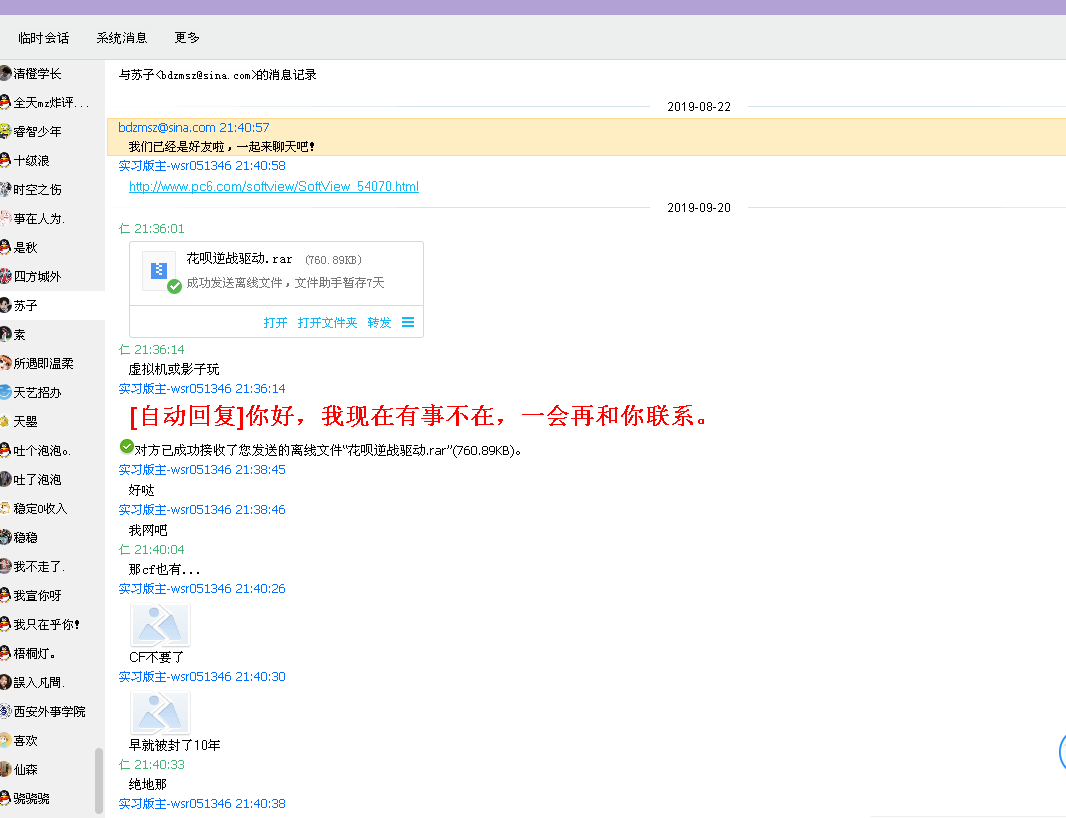Click the 2019-09-20 date separator
The image size is (1066, 818).
pyautogui.click(x=699, y=207)
